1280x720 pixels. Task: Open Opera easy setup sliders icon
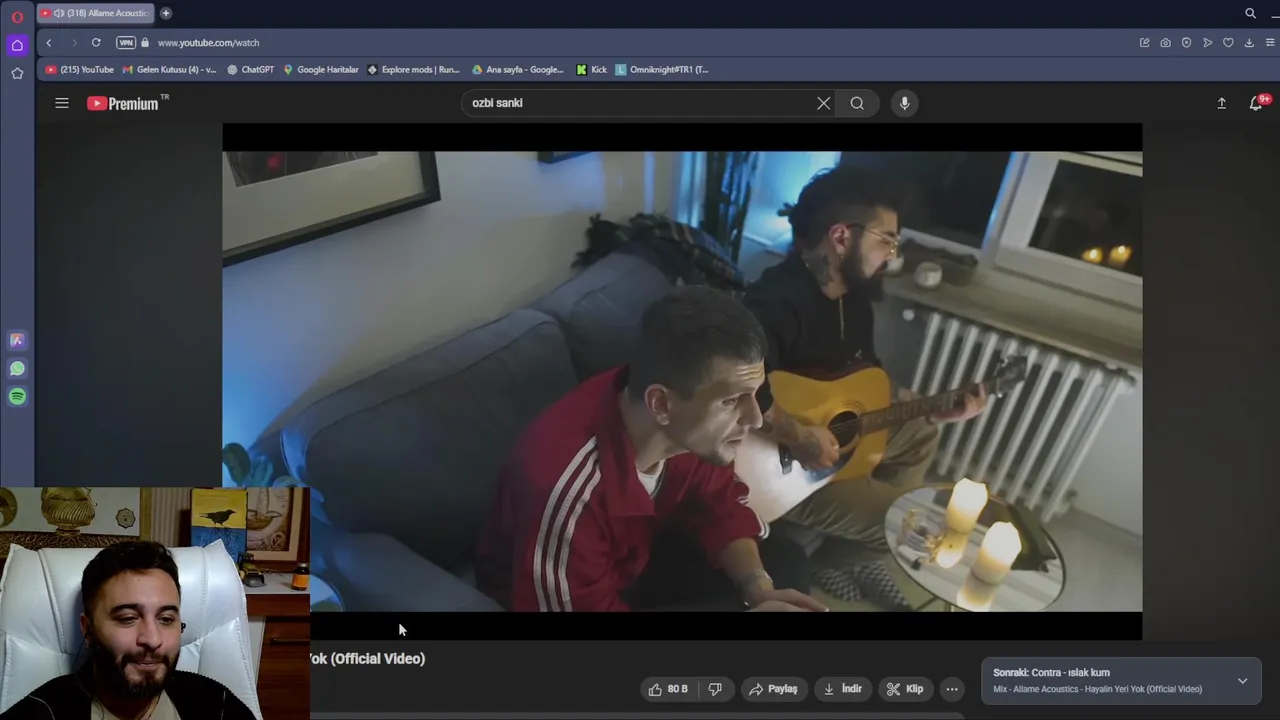tap(1271, 43)
